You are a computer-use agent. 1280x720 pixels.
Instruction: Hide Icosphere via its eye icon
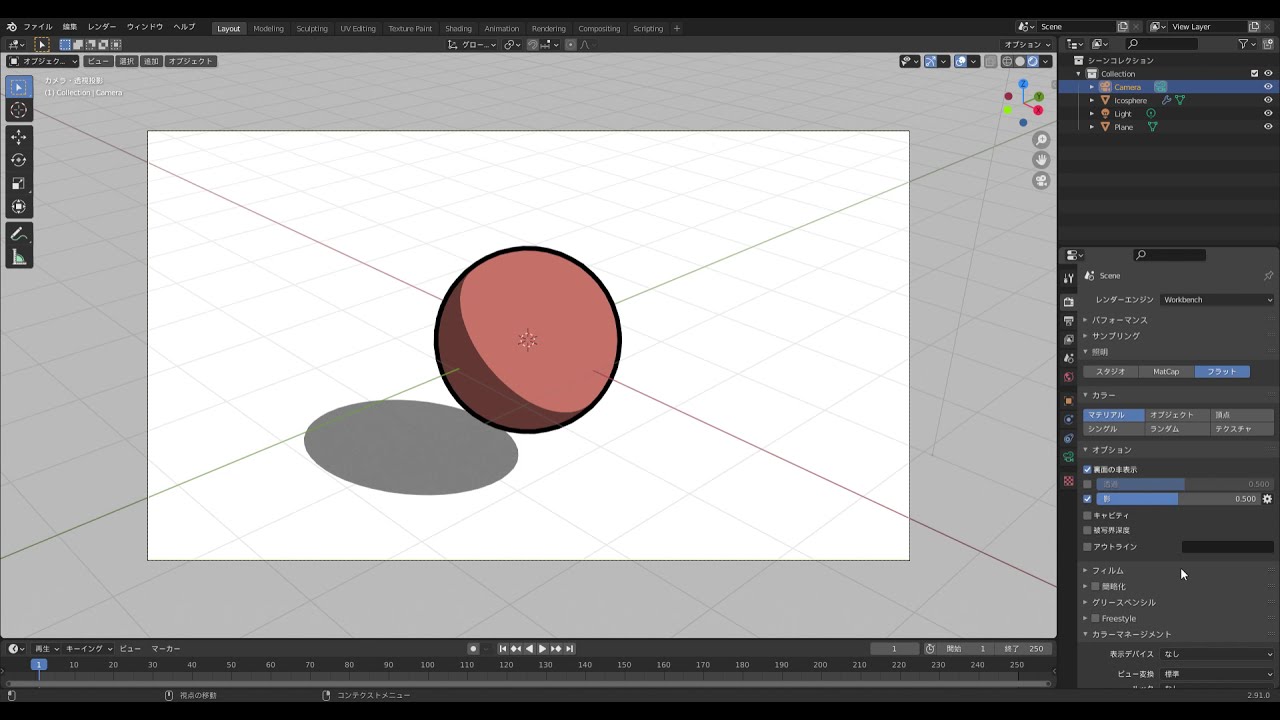coord(1268,100)
